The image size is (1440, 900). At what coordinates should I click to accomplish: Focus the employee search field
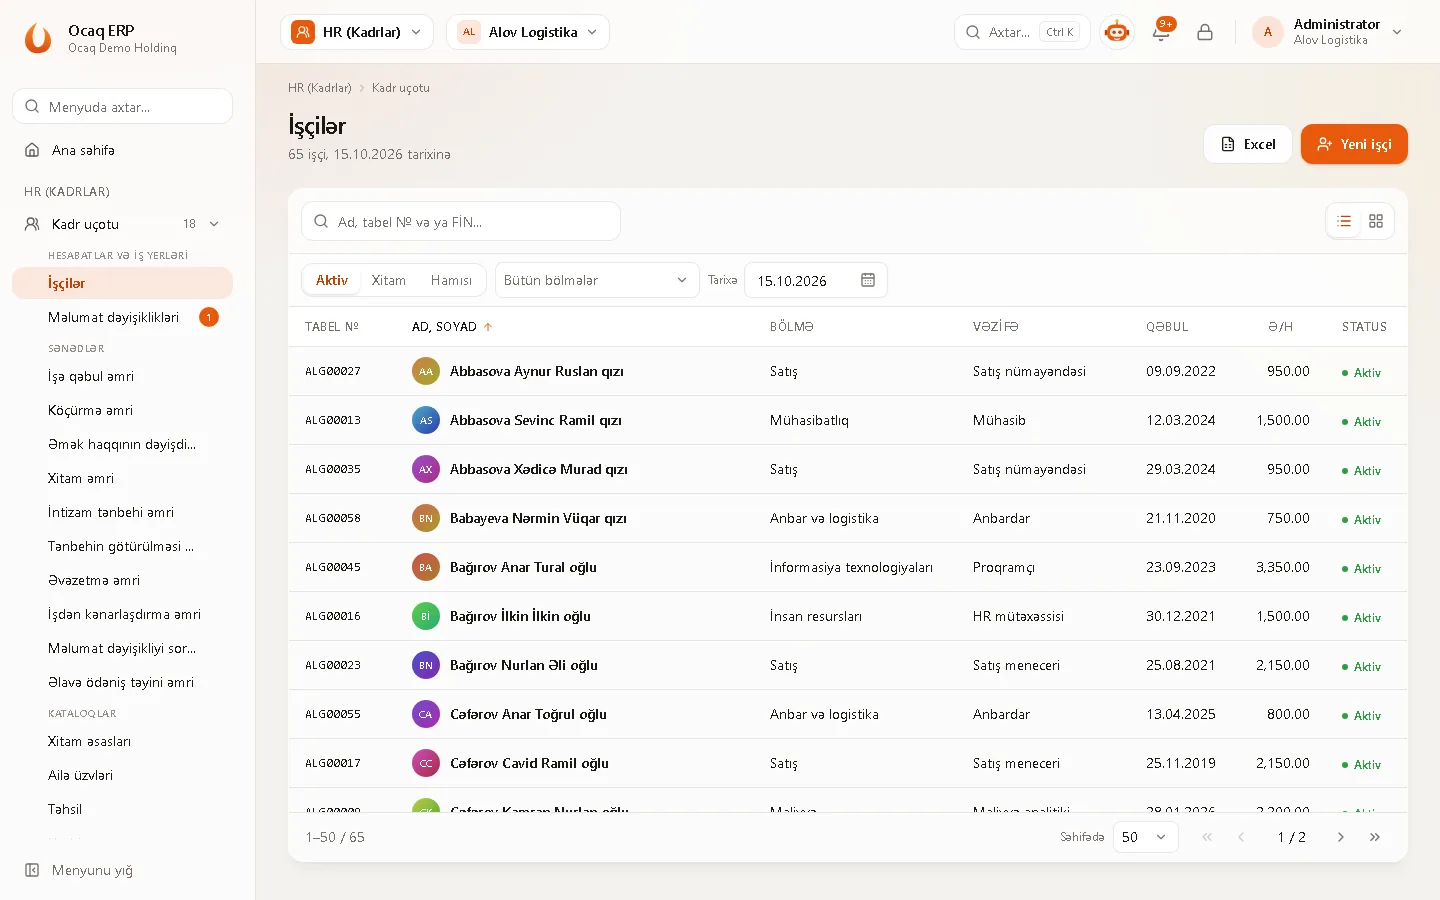coord(461,222)
